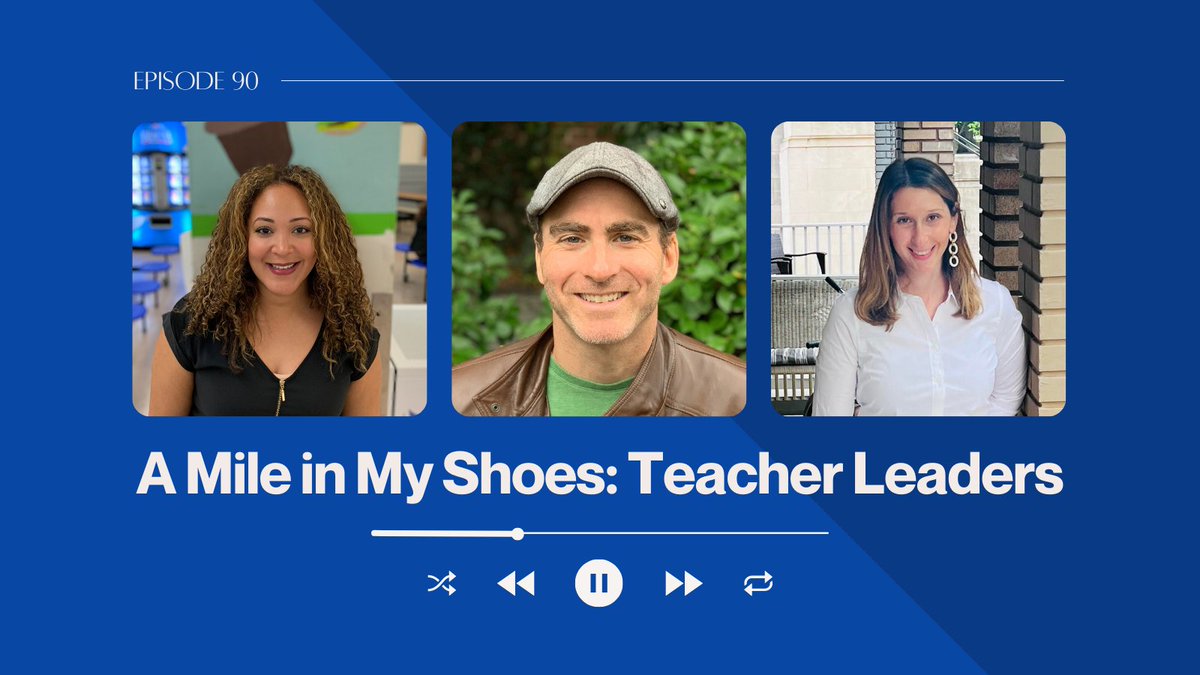Screen dimensions: 1200x675
Task: Pause playback with the round pause button
Action: 599,583
